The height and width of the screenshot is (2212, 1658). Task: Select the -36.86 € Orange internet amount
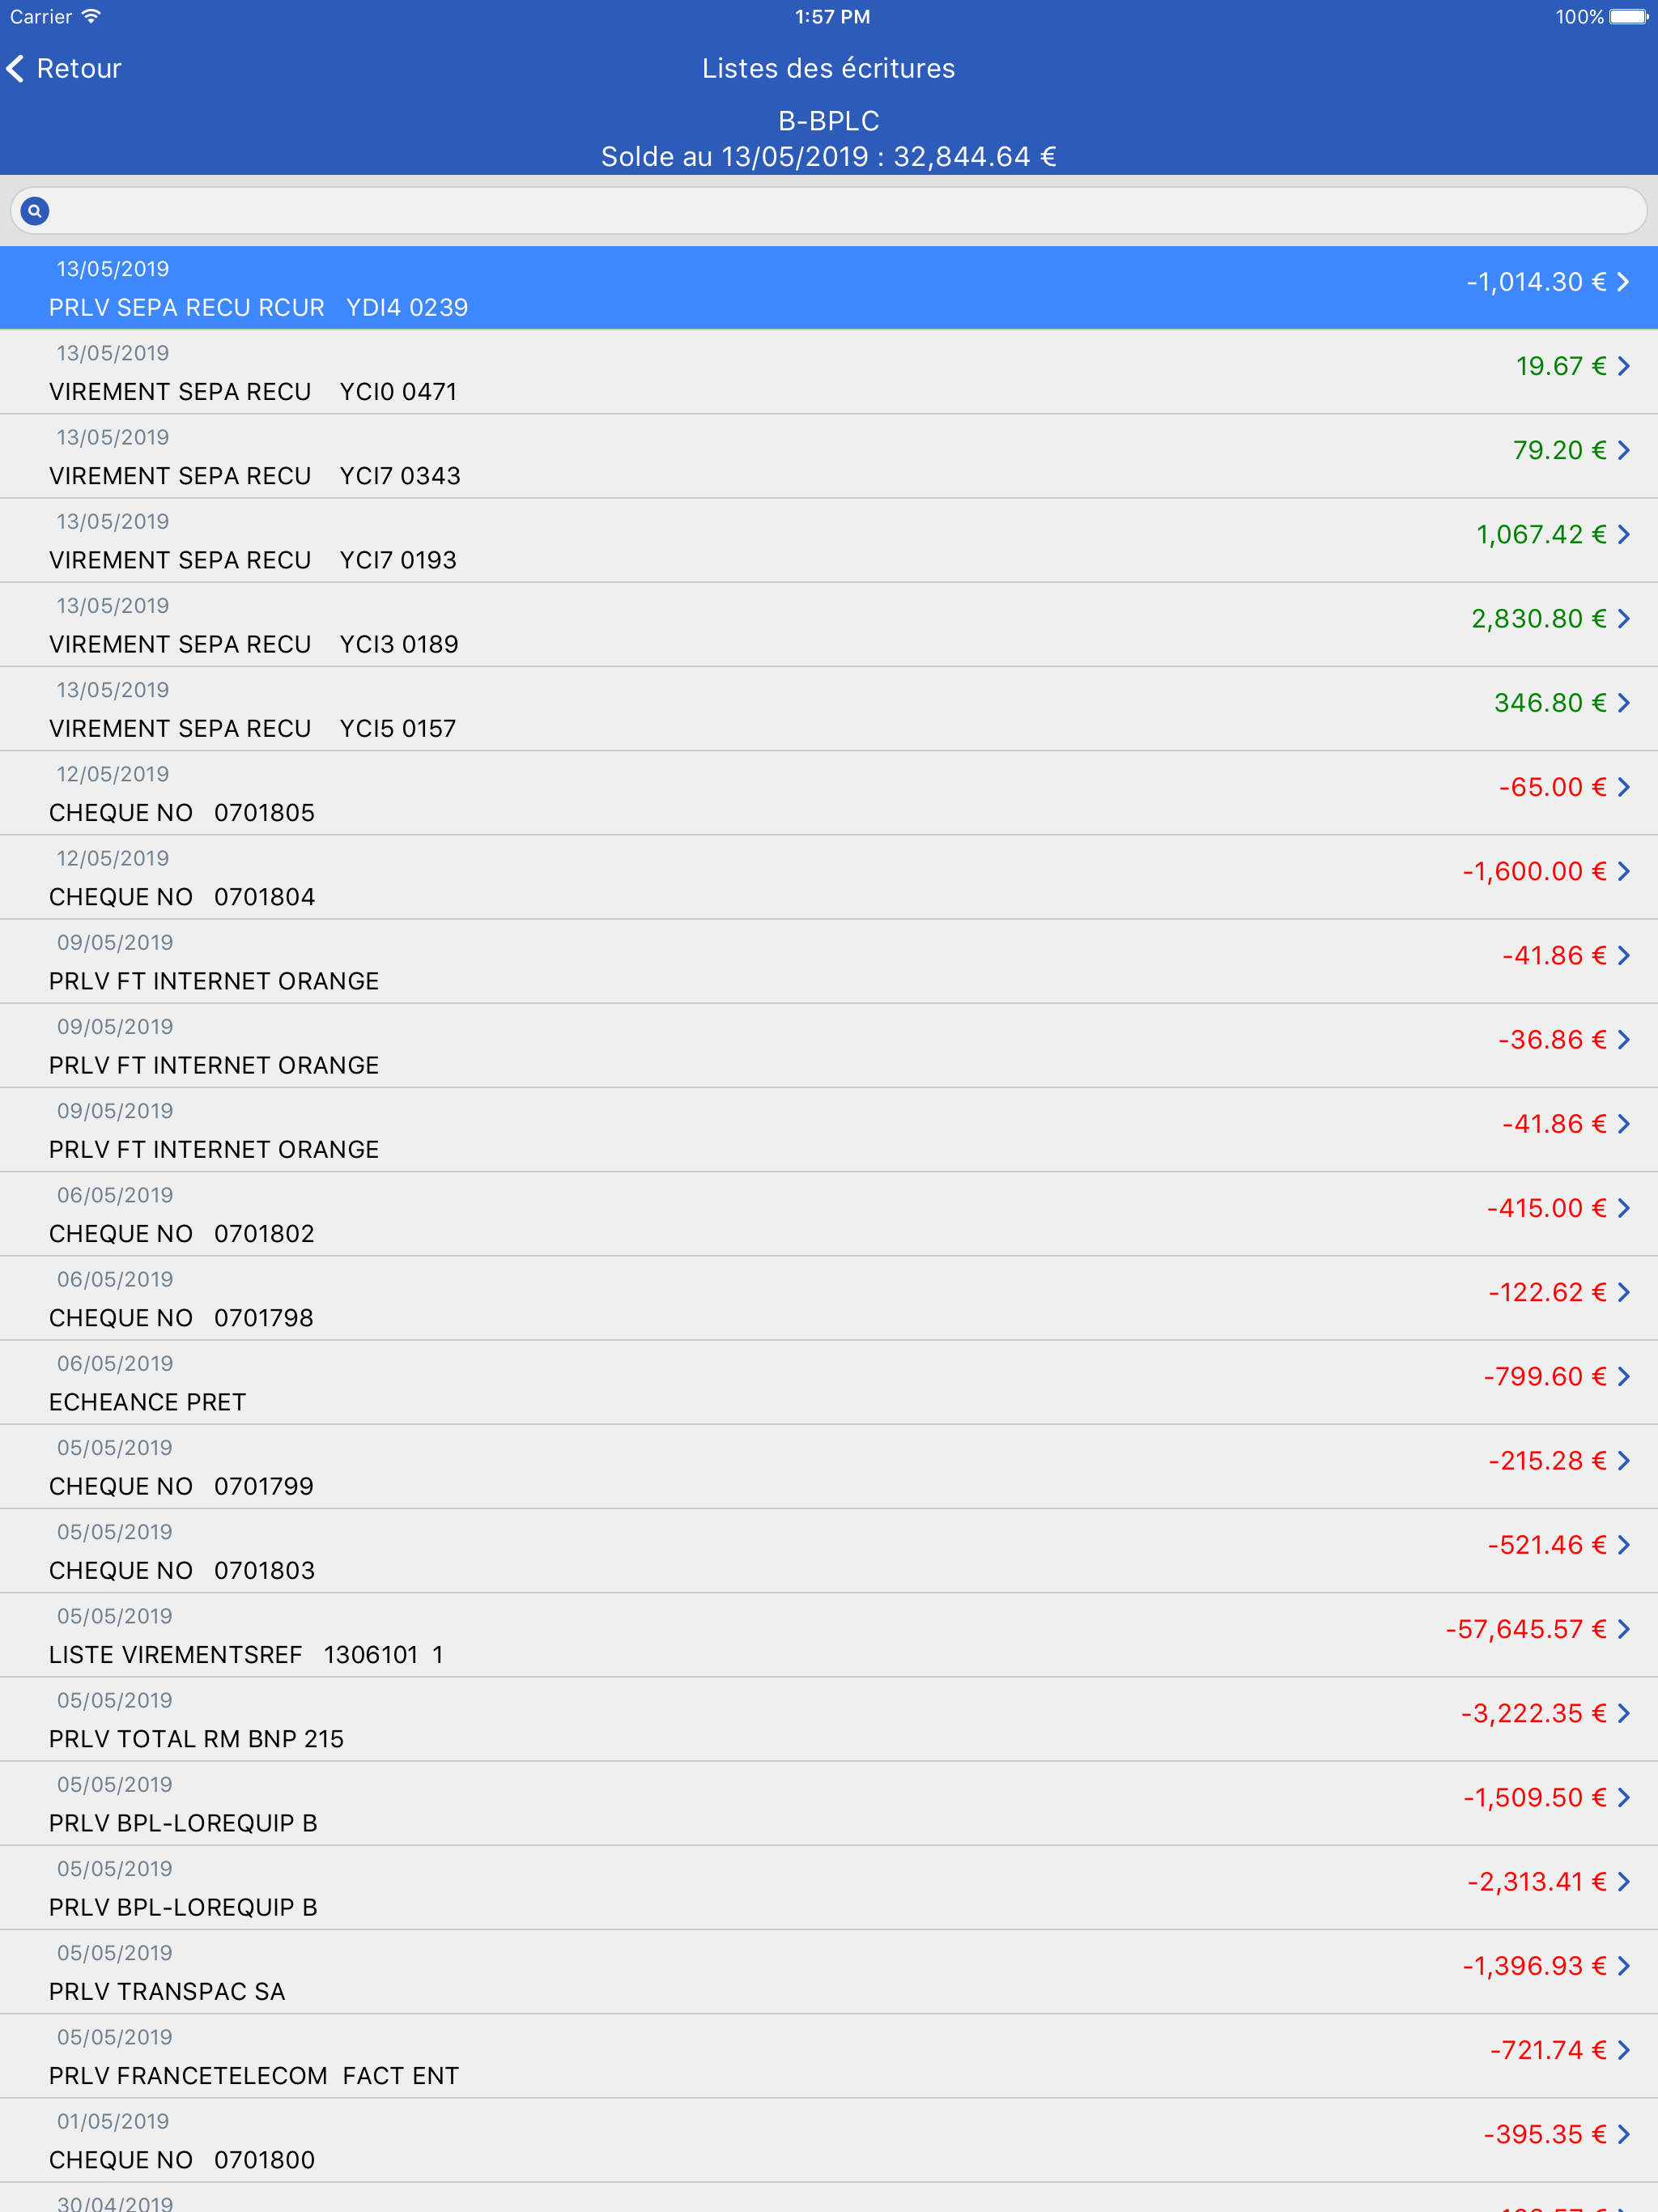(x=1552, y=1040)
